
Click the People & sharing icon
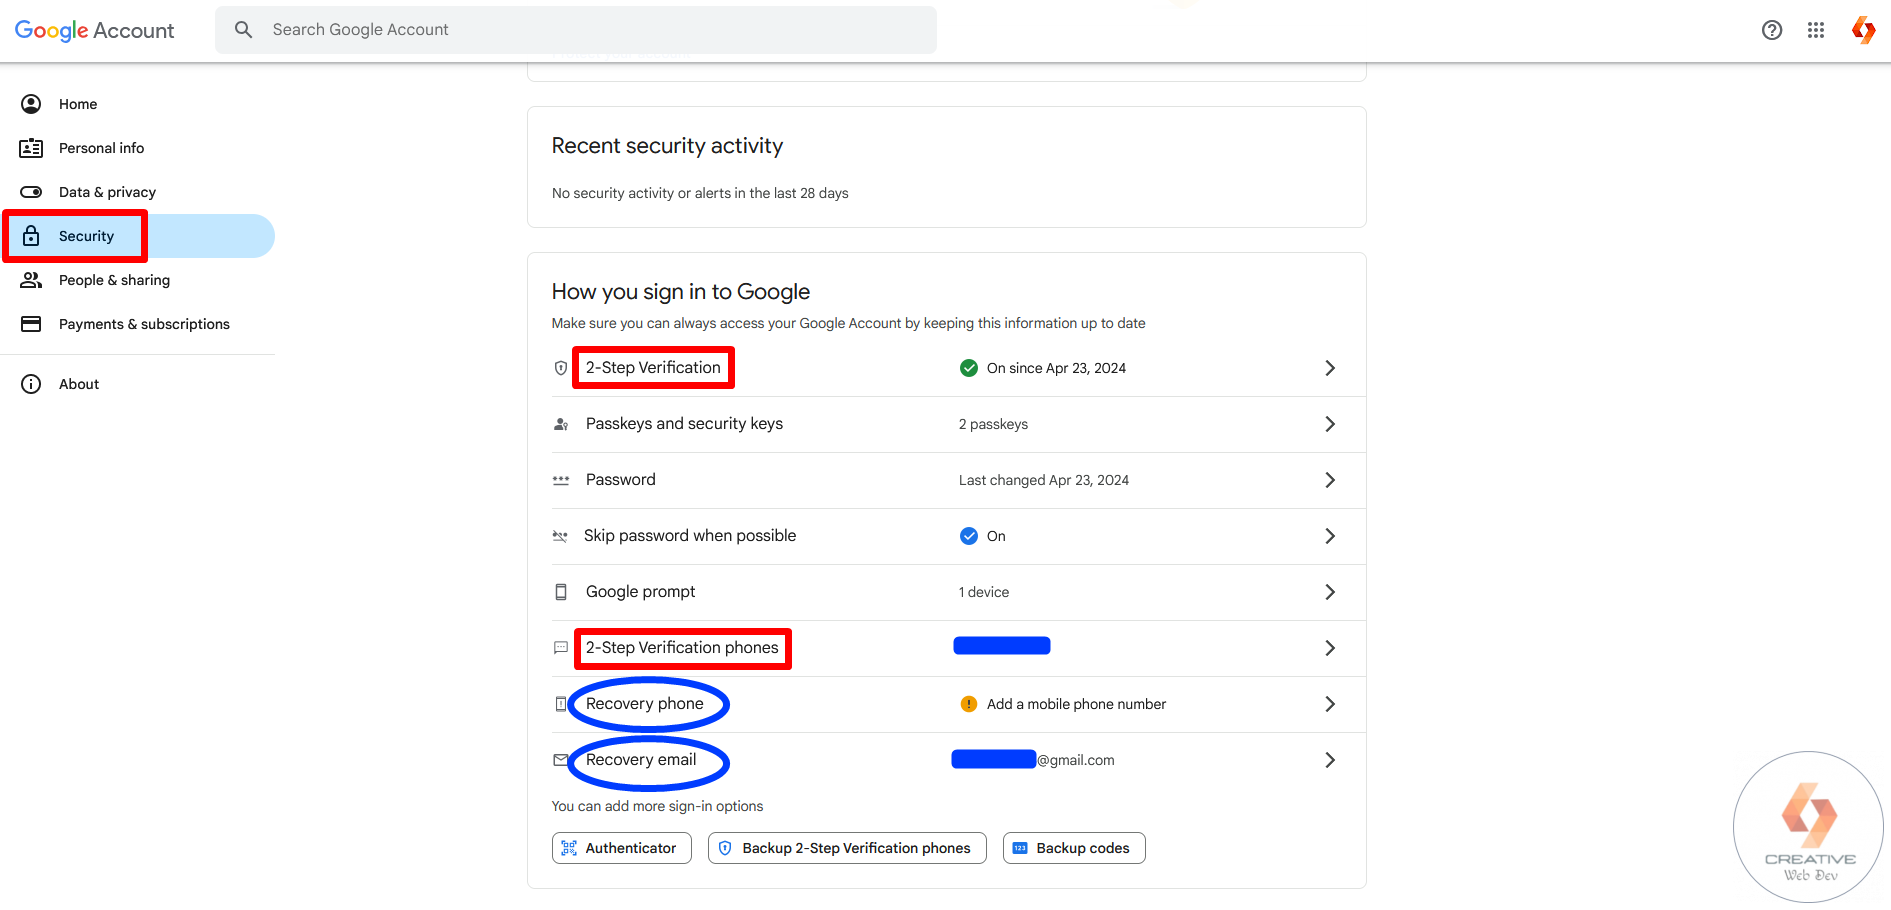point(31,280)
